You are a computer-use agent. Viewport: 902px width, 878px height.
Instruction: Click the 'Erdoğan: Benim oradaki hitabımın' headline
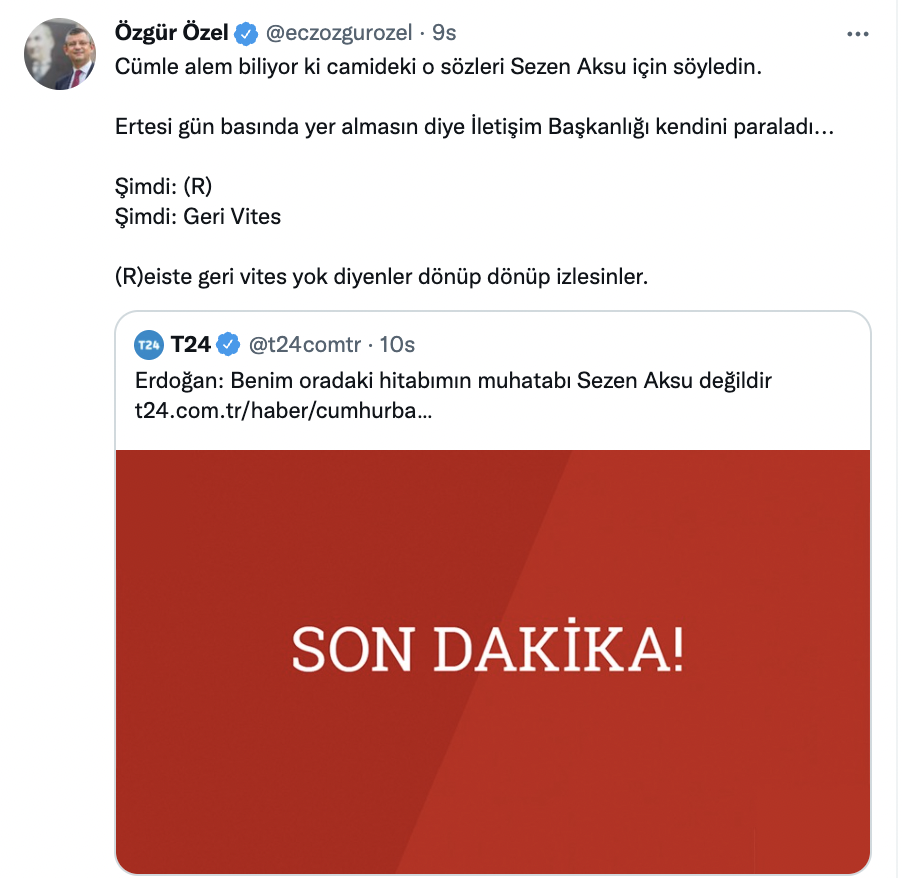click(454, 381)
